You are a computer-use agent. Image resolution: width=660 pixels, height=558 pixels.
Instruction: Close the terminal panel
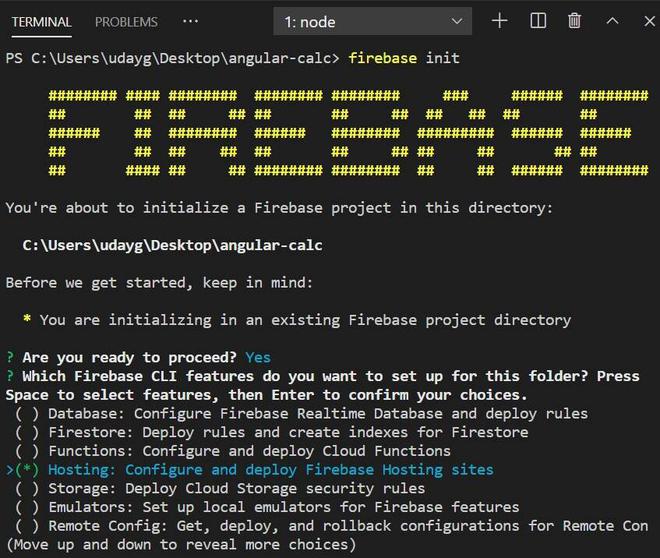click(649, 21)
